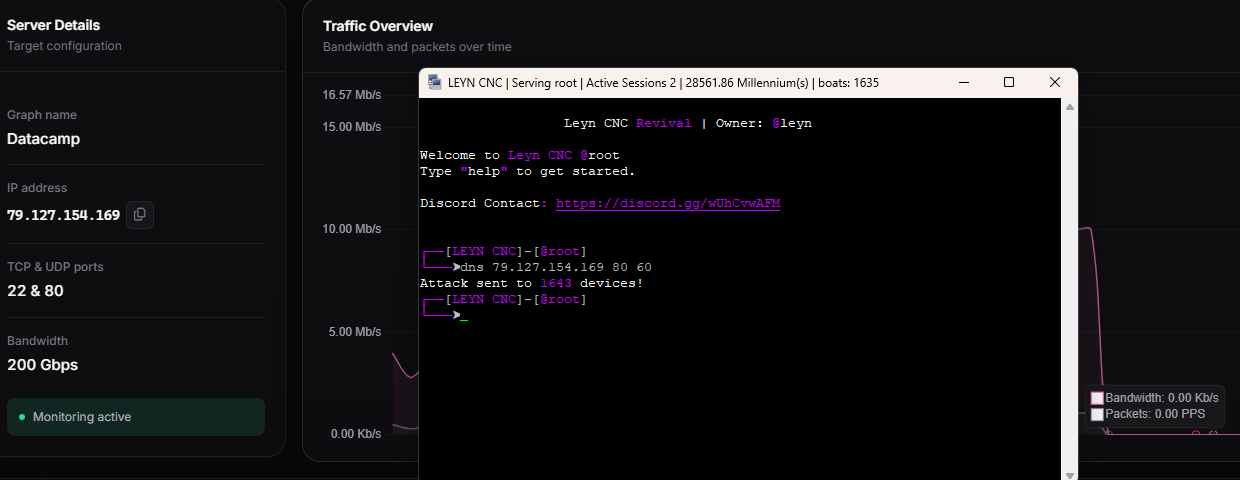Screen dimensions: 1240x480
Task: Click the terminal window title text
Action: [x=664, y=83]
